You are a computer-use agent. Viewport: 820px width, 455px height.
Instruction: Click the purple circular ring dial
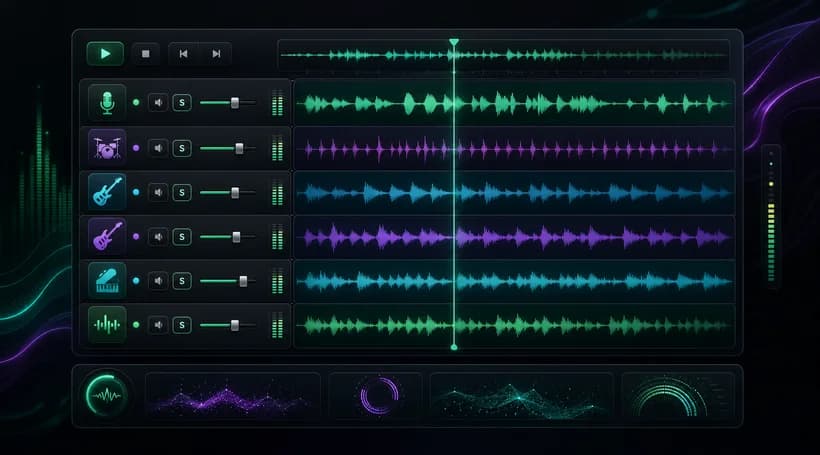coord(379,396)
